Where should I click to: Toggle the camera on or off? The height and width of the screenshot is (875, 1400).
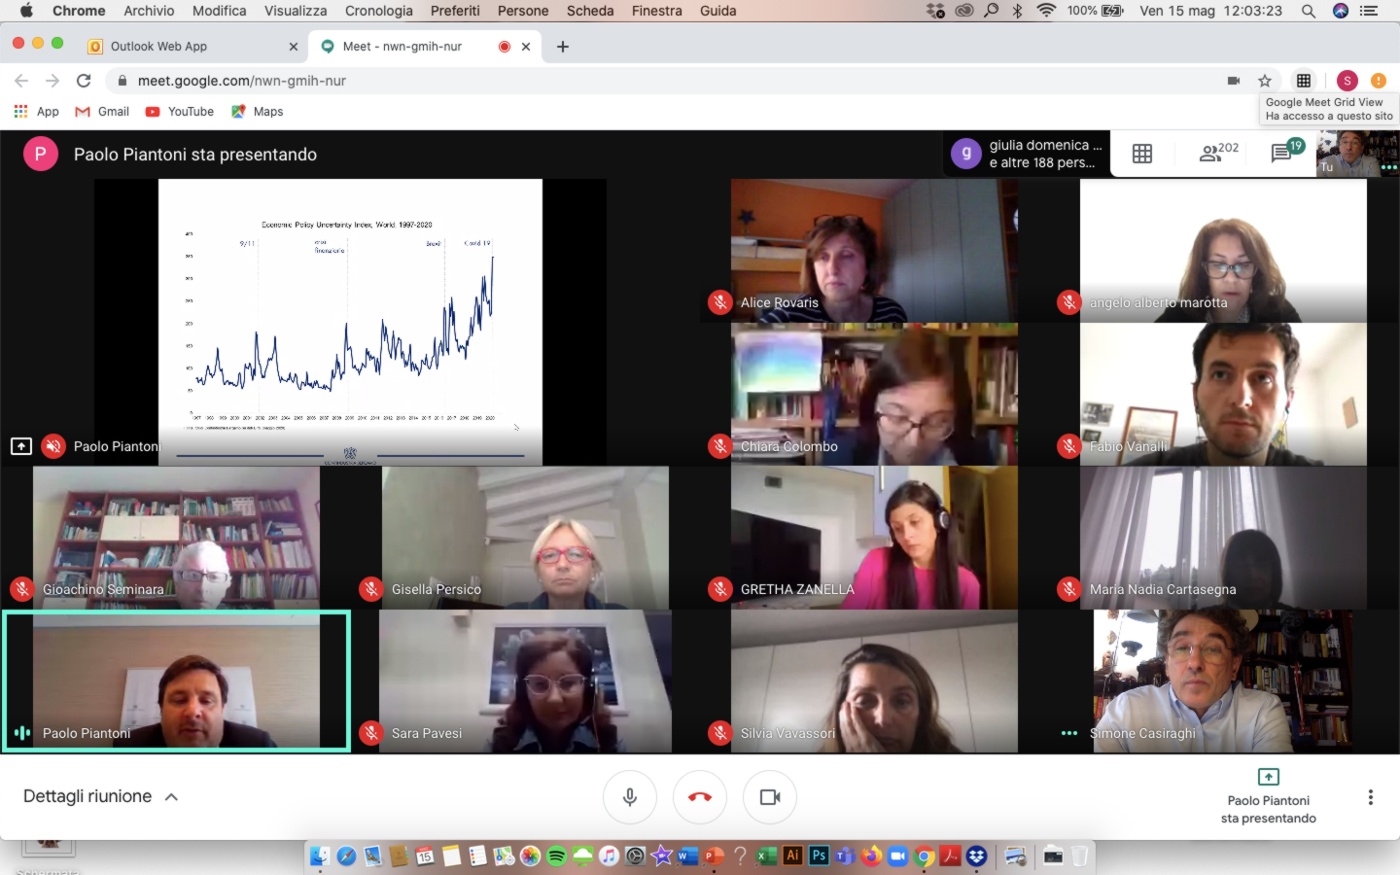click(x=769, y=797)
